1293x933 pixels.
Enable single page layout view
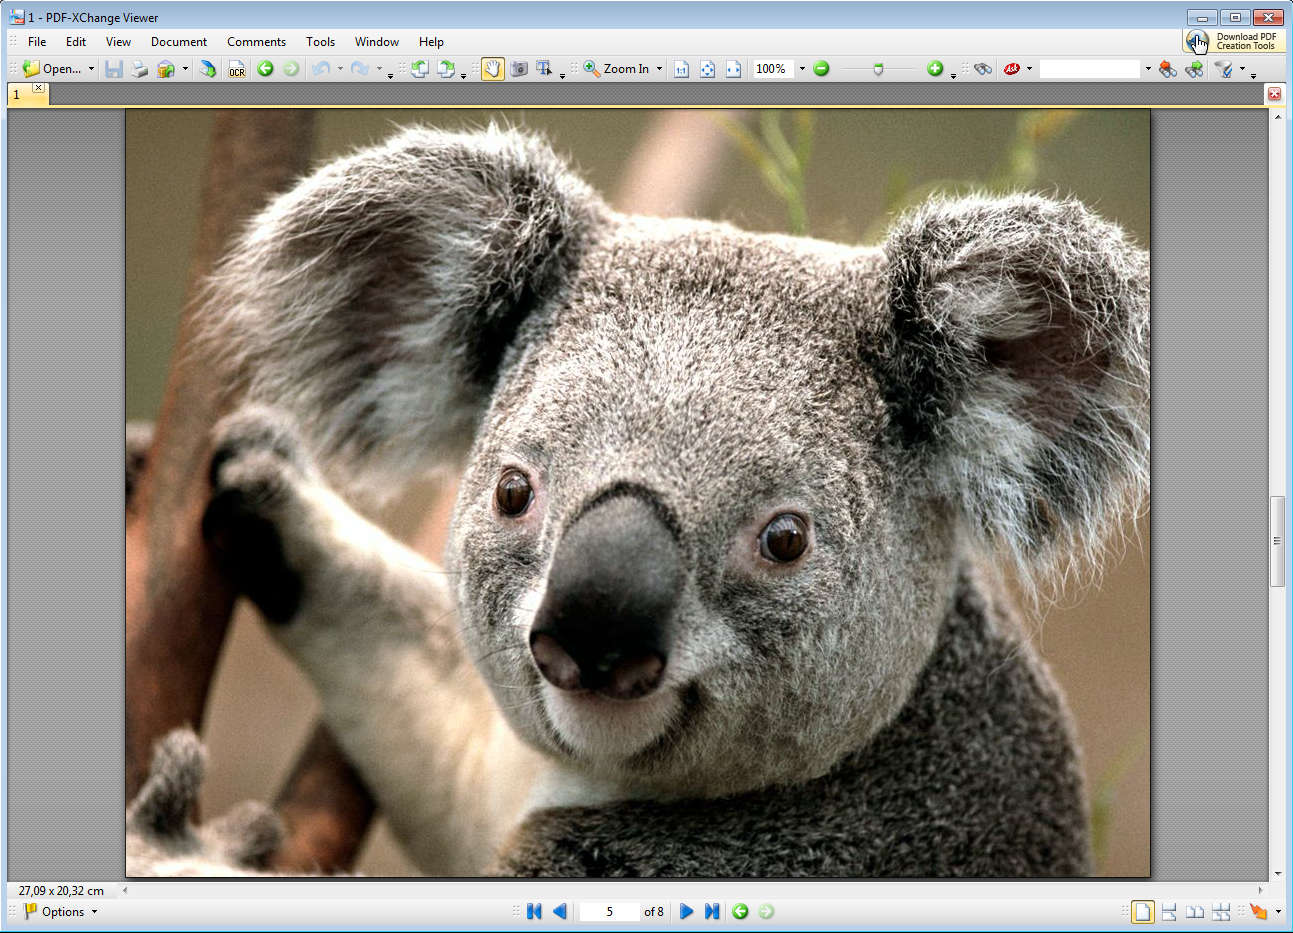(1142, 911)
